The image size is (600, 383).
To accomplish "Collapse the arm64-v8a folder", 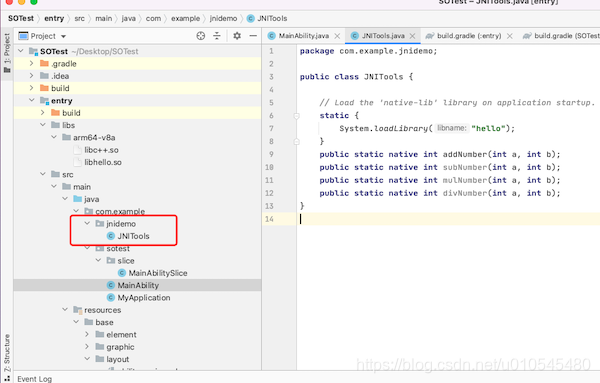I will pos(54,137).
